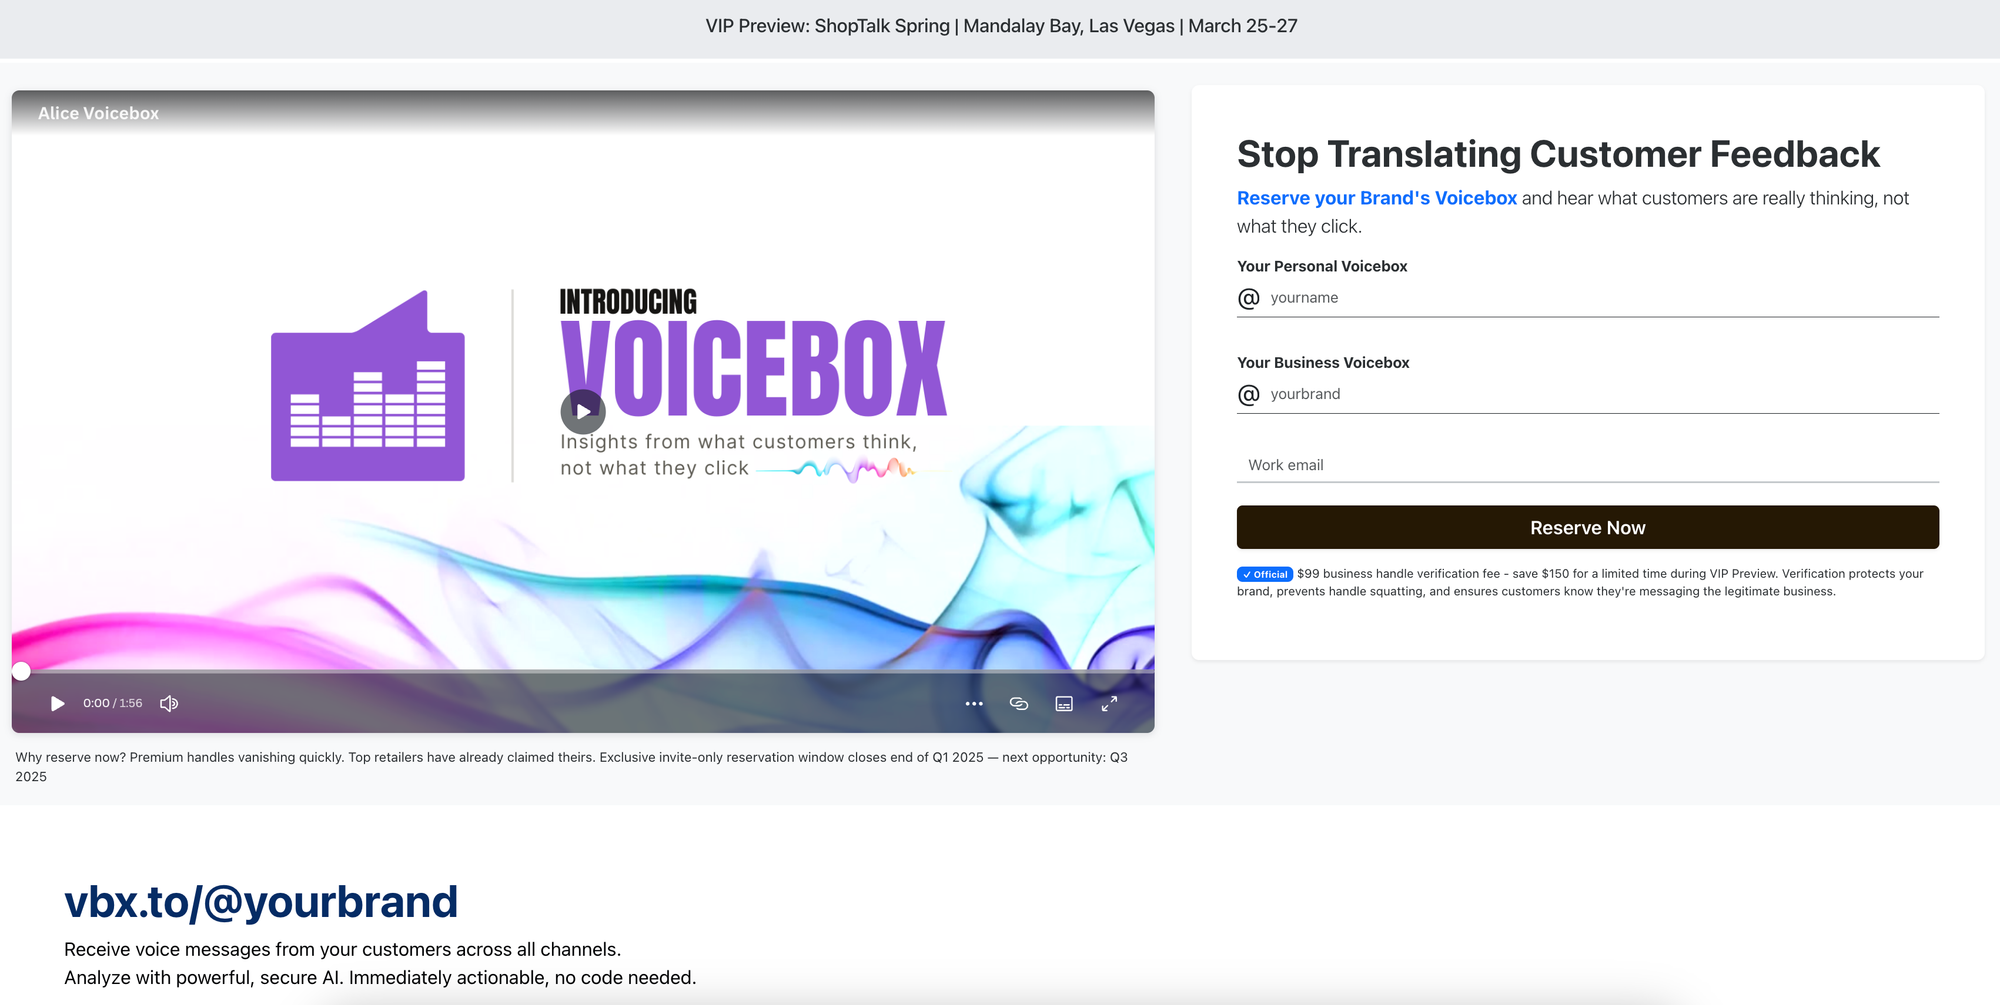The height and width of the screenshot is (1005, 2000).
Task: Click the @ icon beside the yourbrand field
Action: pyautogui.click(x=1249, y=395)
